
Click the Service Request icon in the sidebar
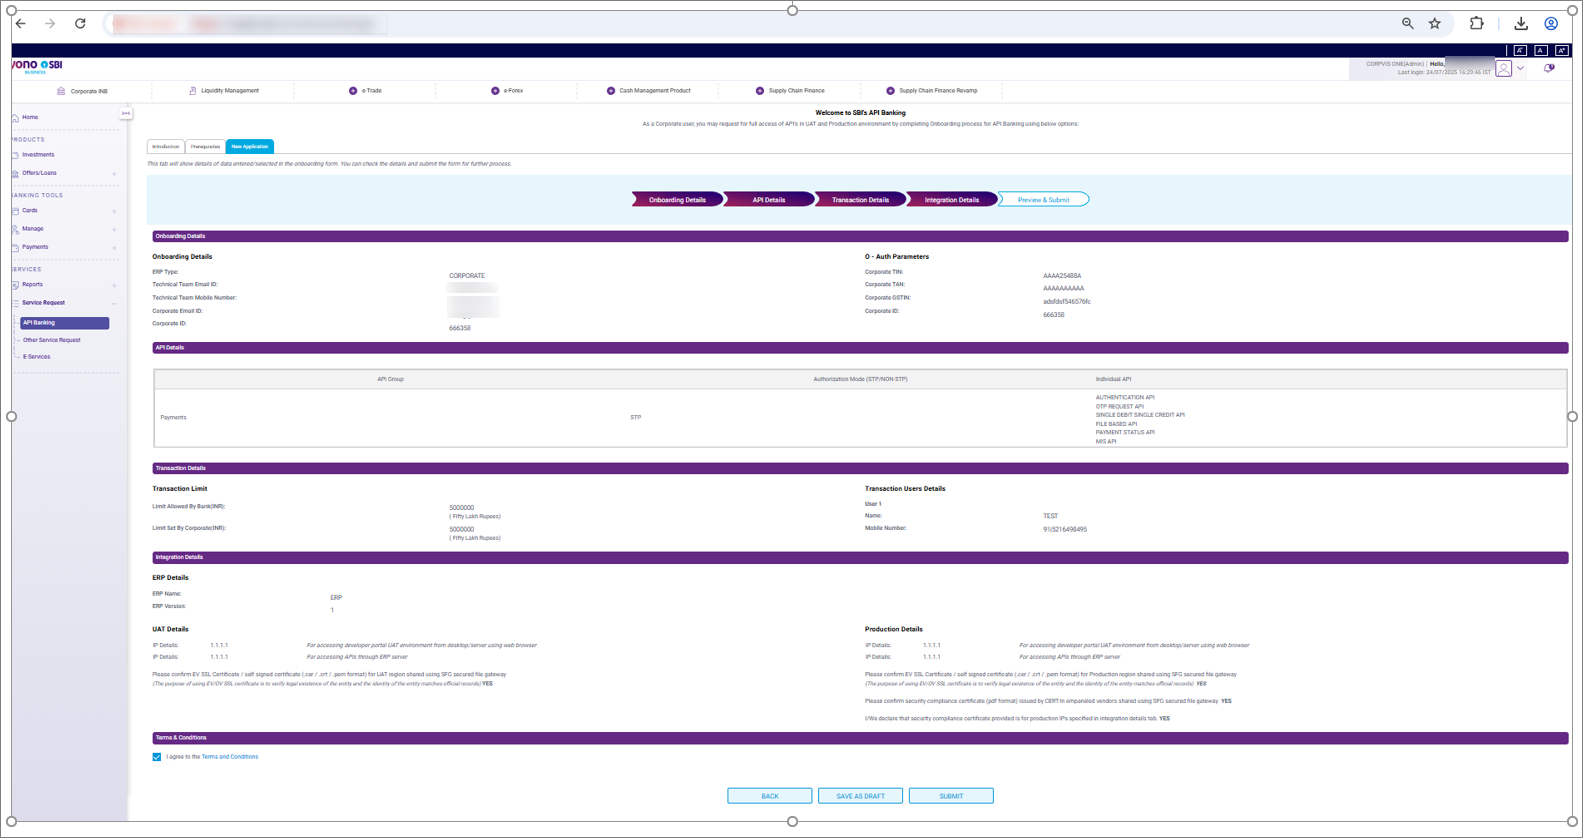[x=15, y=303]
